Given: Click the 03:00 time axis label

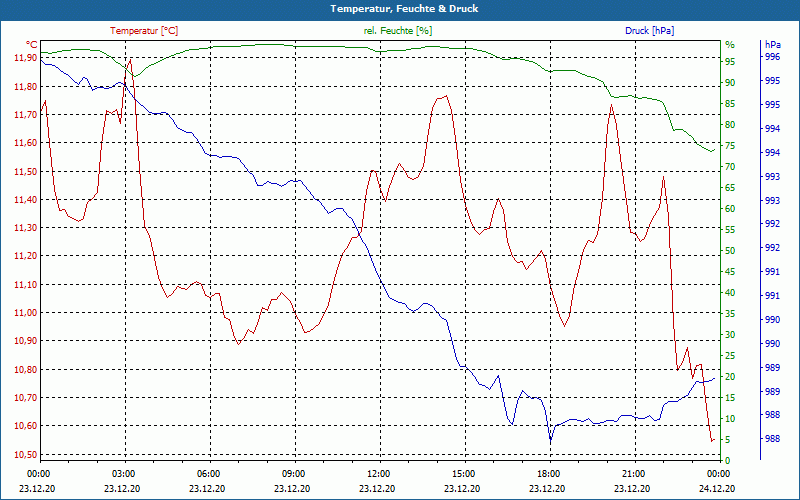Looking at the screenshot, I should coord(122,474).
